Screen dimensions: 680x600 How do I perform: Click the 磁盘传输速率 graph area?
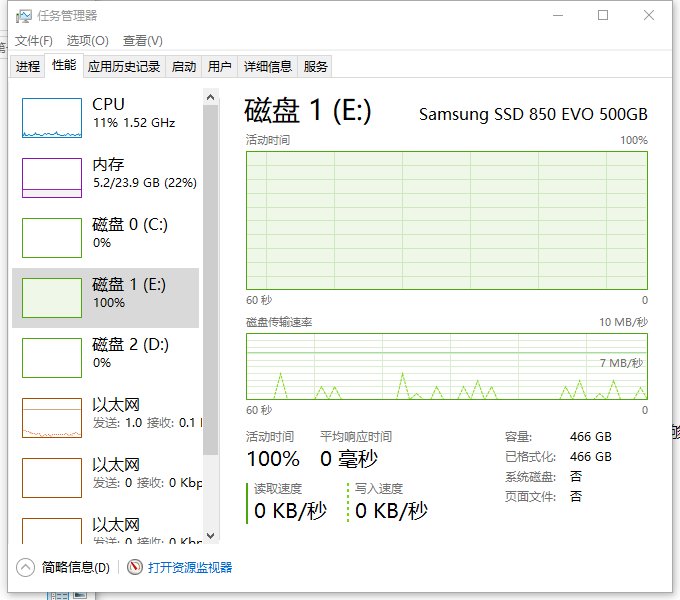click(447, 366)
